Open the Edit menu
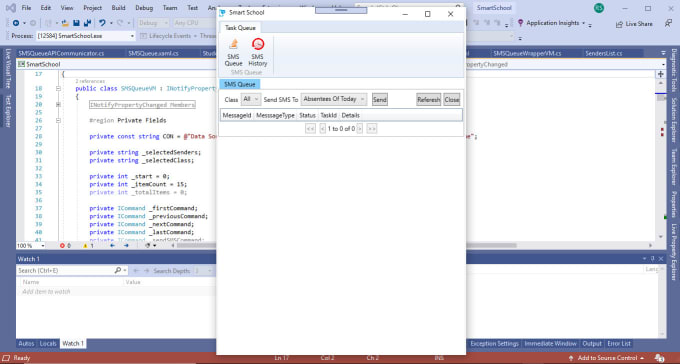680x364 pixels. click(x=46, y=8)
